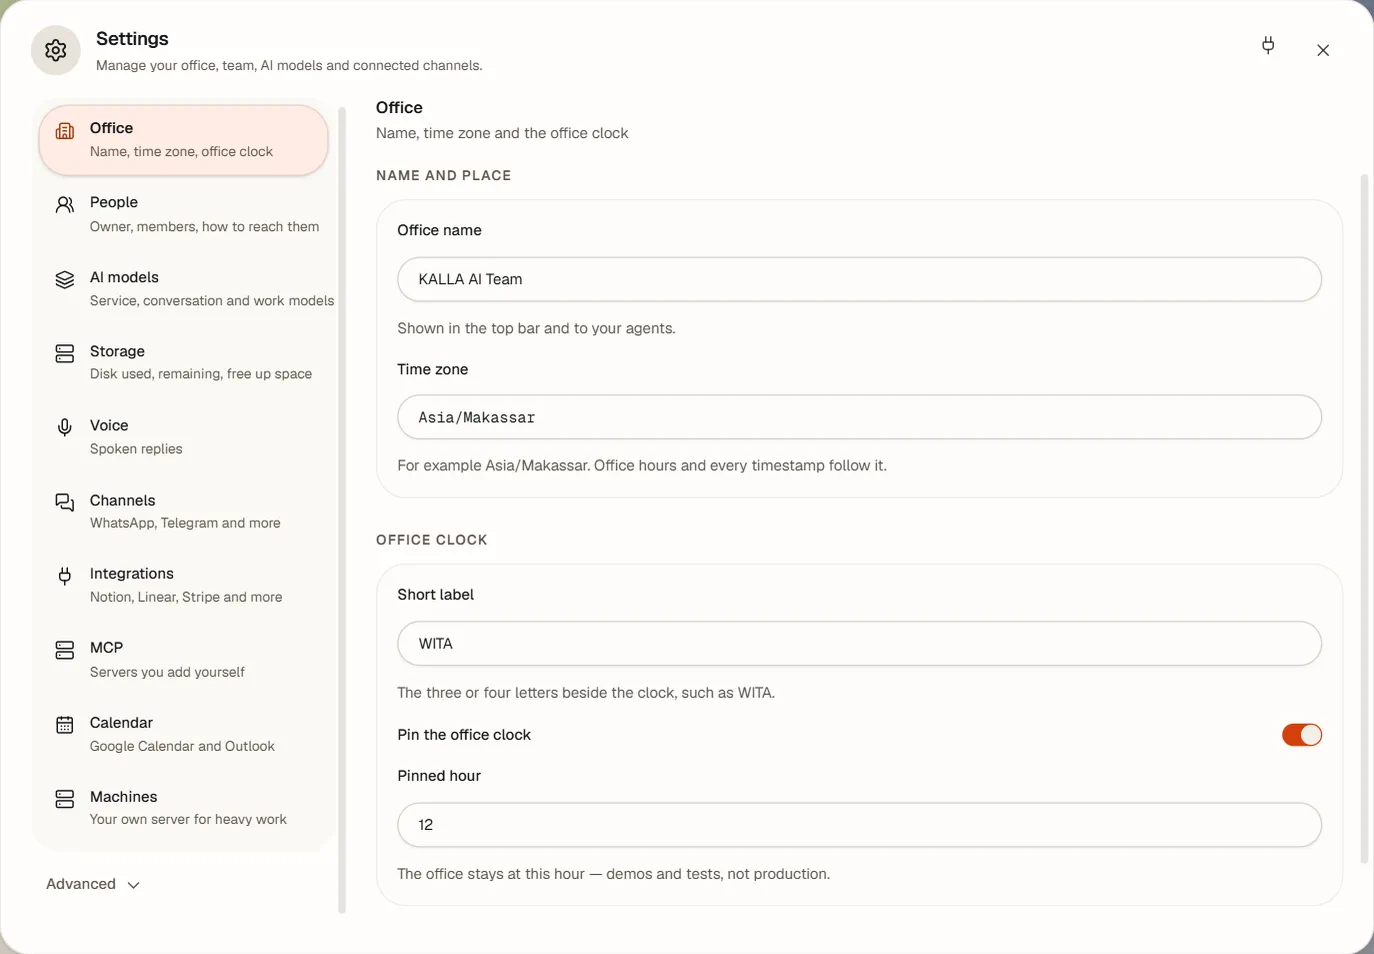
Task: Click the 'Shown in the top bar' hint text
Action: click(536, 328)
